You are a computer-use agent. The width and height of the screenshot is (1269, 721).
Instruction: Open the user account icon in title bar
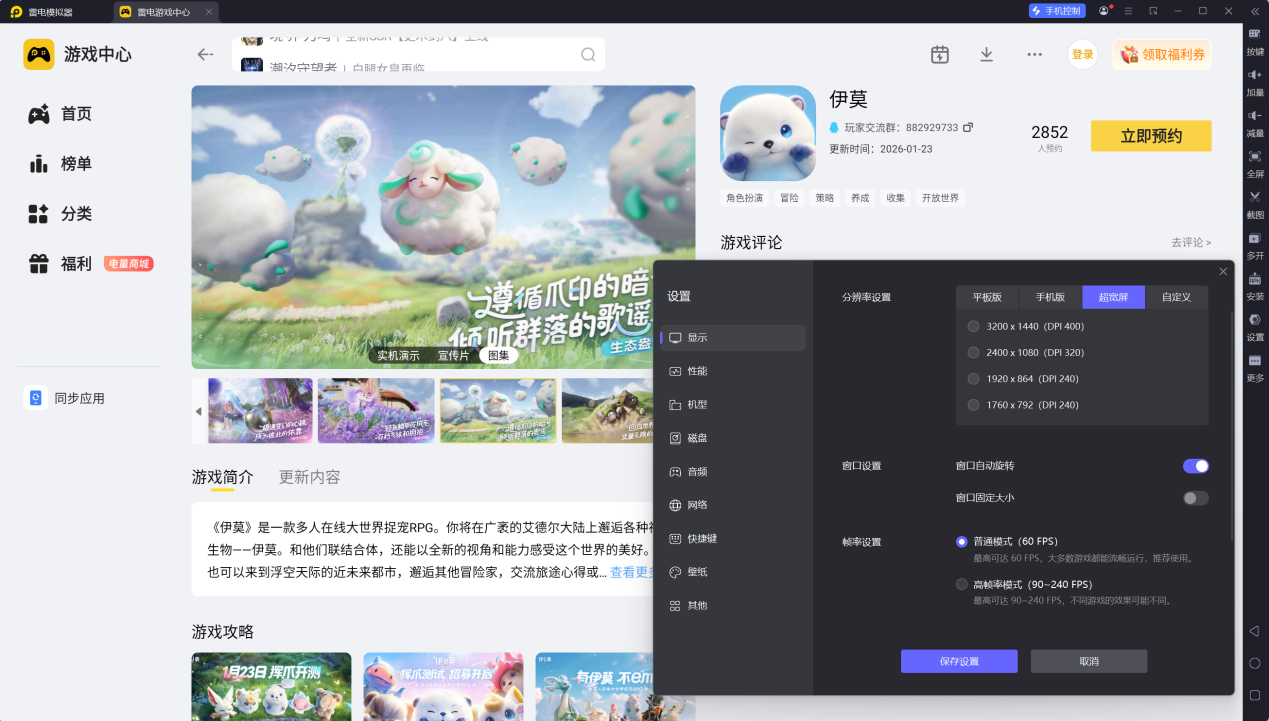(1104, 11)
